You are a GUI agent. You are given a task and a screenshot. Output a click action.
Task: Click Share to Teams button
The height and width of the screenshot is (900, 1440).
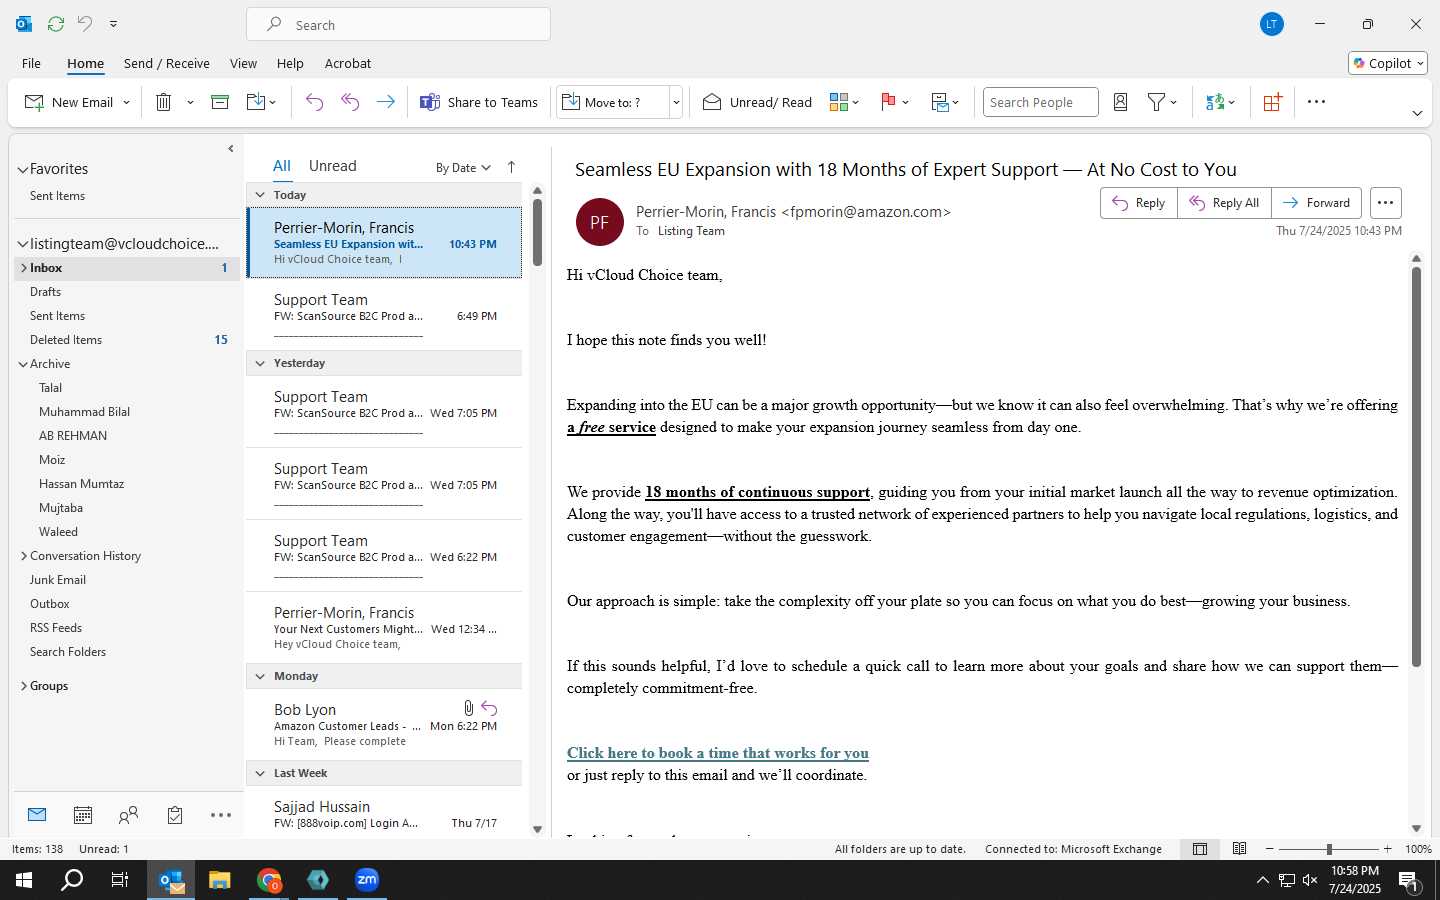click(x=479, y=102)
